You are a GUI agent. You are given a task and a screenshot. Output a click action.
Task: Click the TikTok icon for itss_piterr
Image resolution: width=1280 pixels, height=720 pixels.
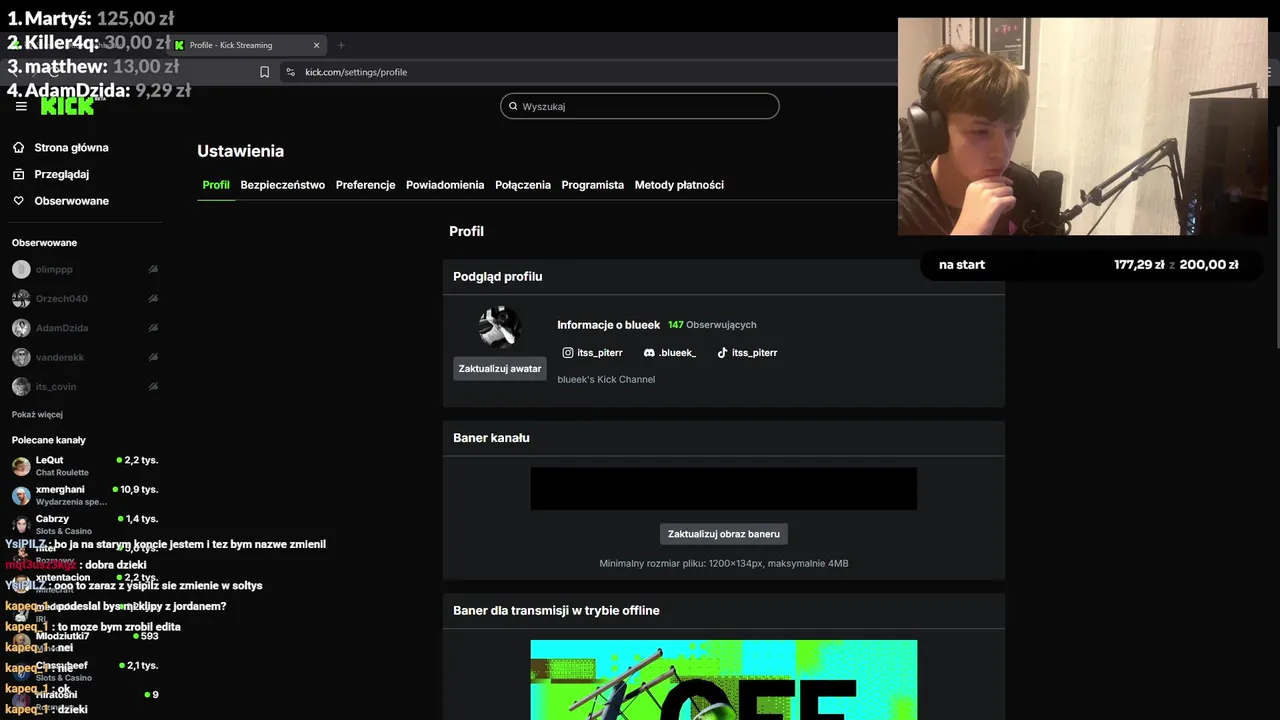tap(722, 353)
